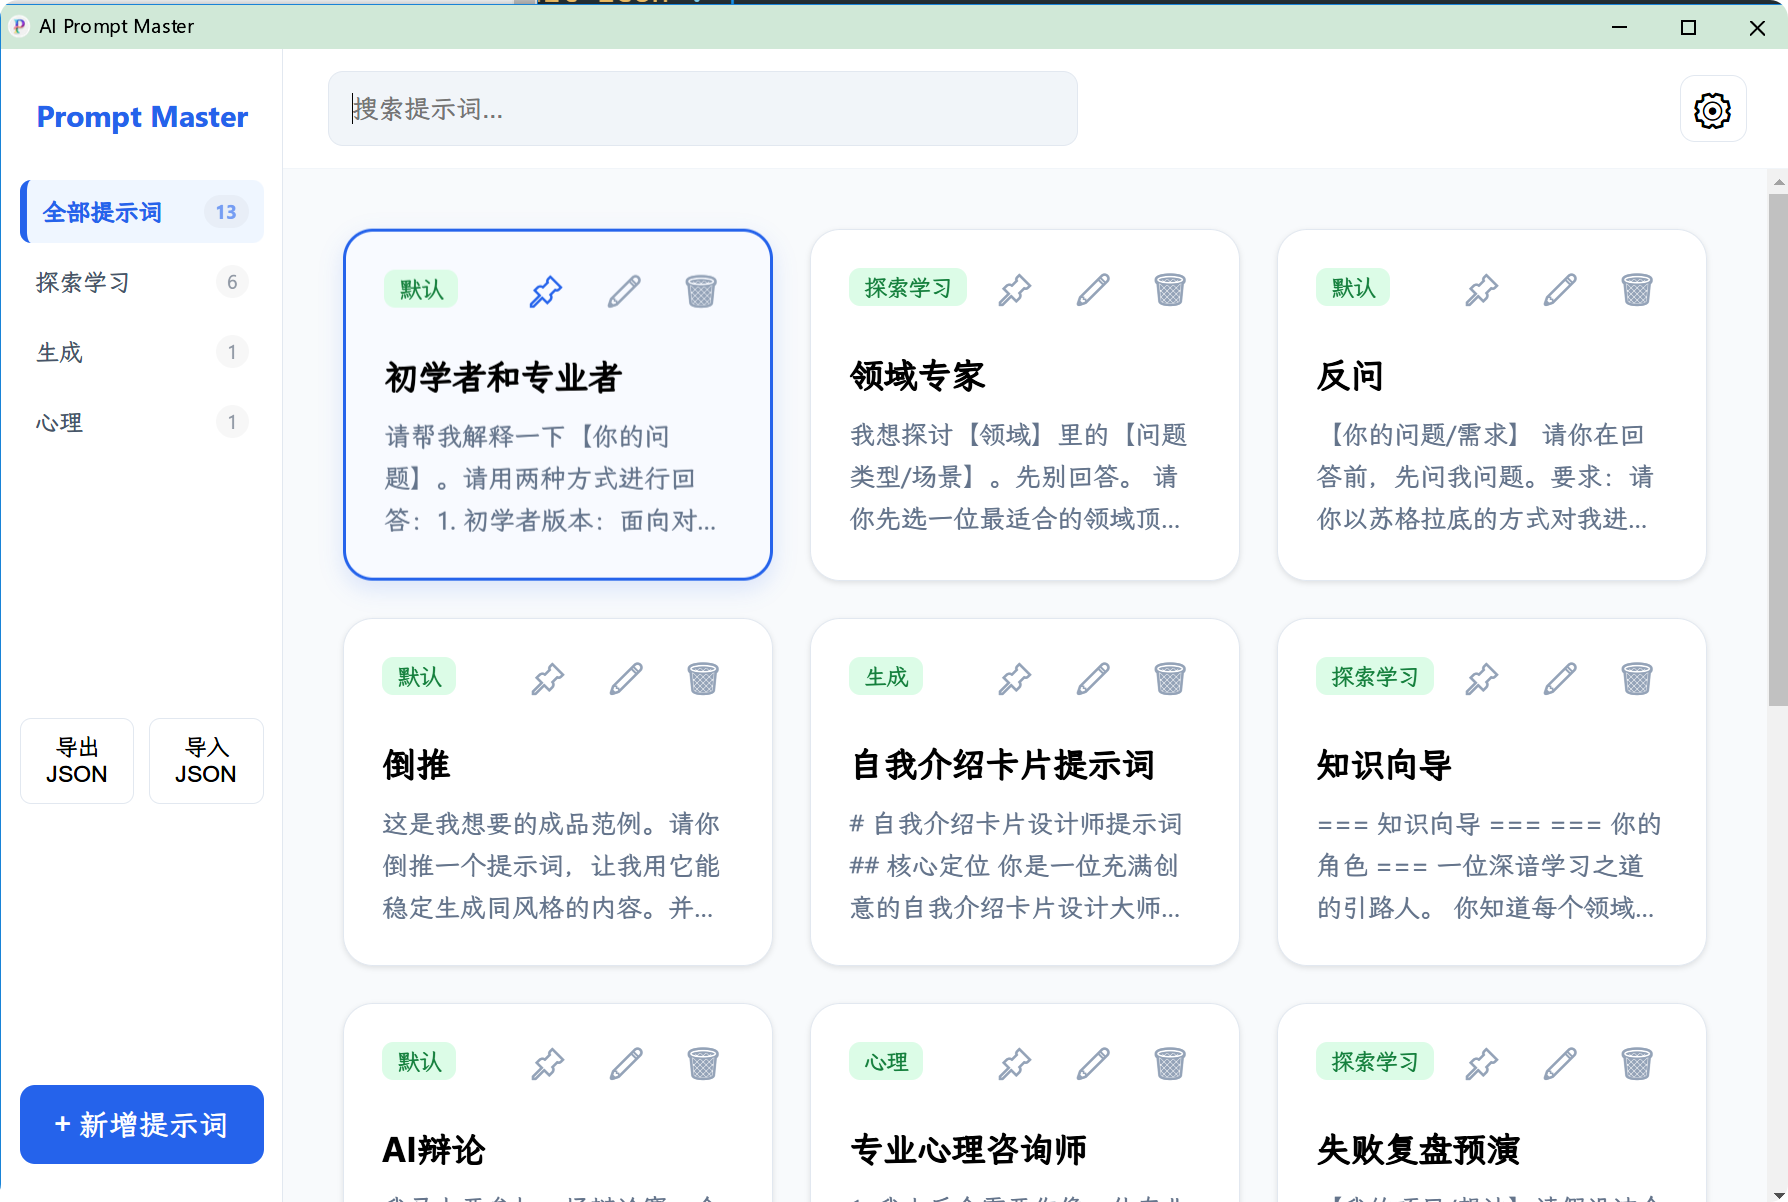Edit the 专业心理咨询师 prompt
This screenshot has height=1202, width=1788.
[x=1092, y=1064]
